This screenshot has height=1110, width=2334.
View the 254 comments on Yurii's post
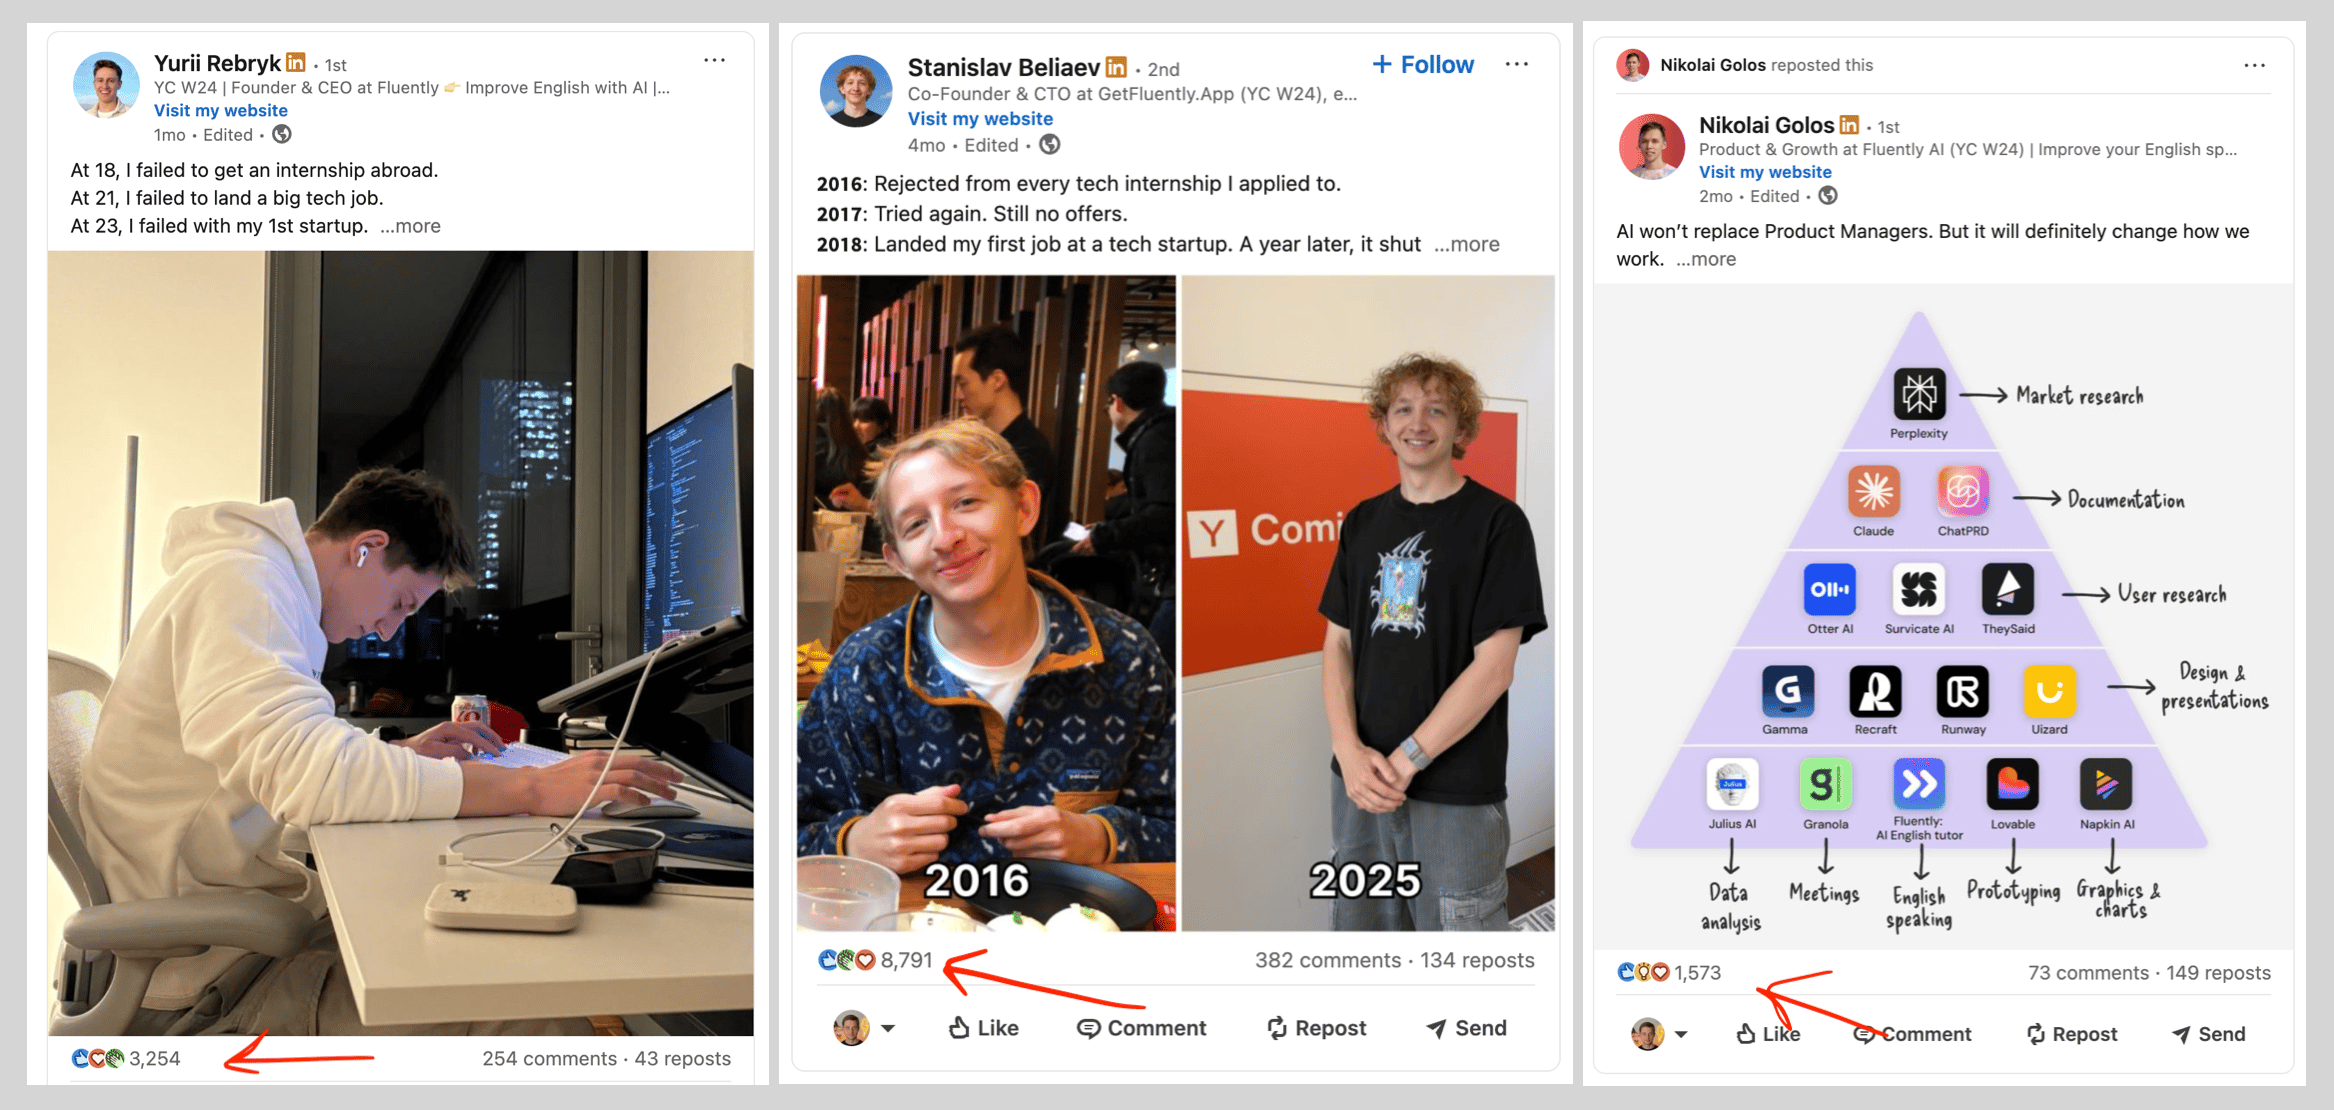(549, 1058)
